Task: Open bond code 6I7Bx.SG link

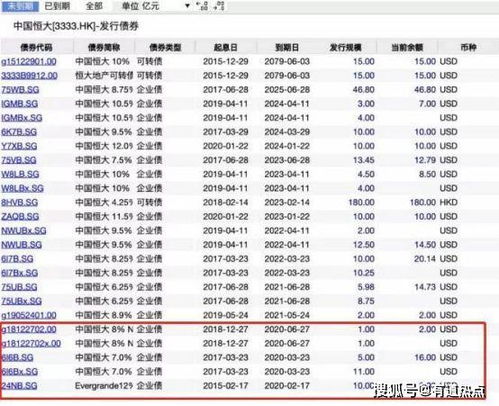Action: pyautogui.click(x=19, y=273)
